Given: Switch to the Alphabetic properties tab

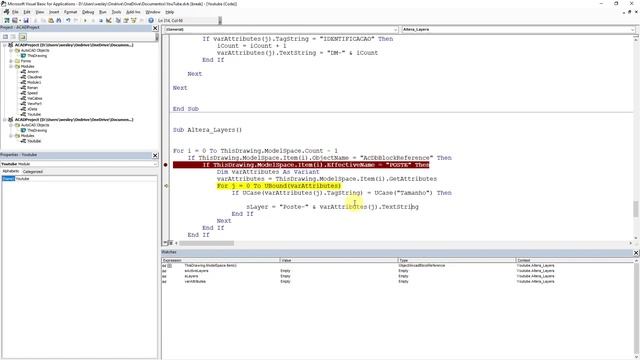Looking at the screenshot, I should [x=11, y=171].
